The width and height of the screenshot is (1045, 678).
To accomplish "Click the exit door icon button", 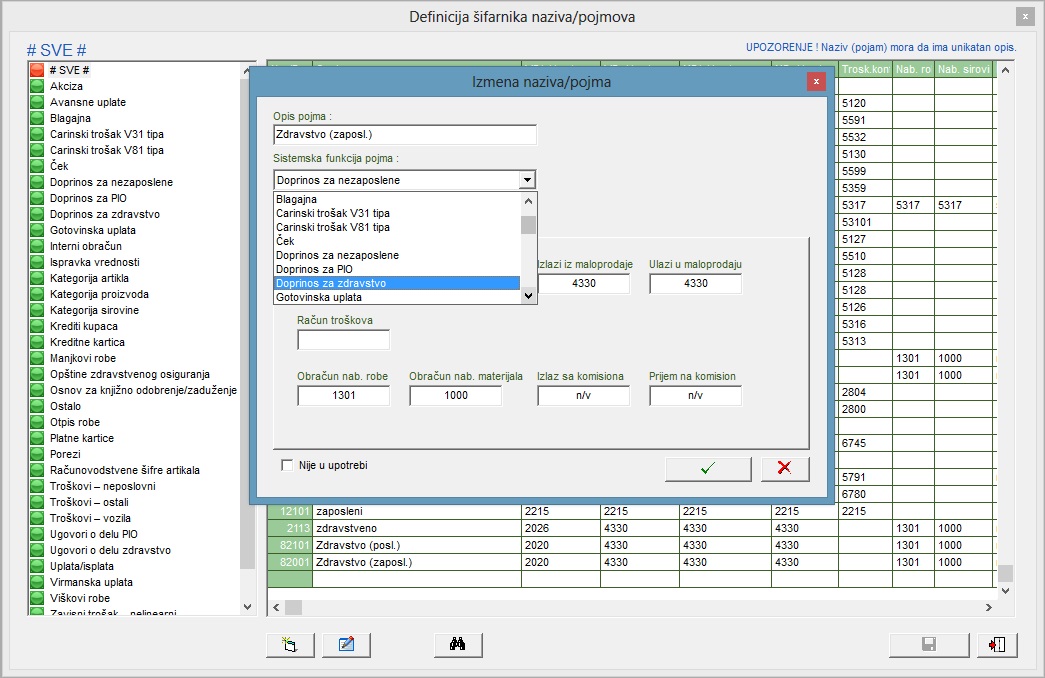I will pyautogui.click(x=996, y=644).
